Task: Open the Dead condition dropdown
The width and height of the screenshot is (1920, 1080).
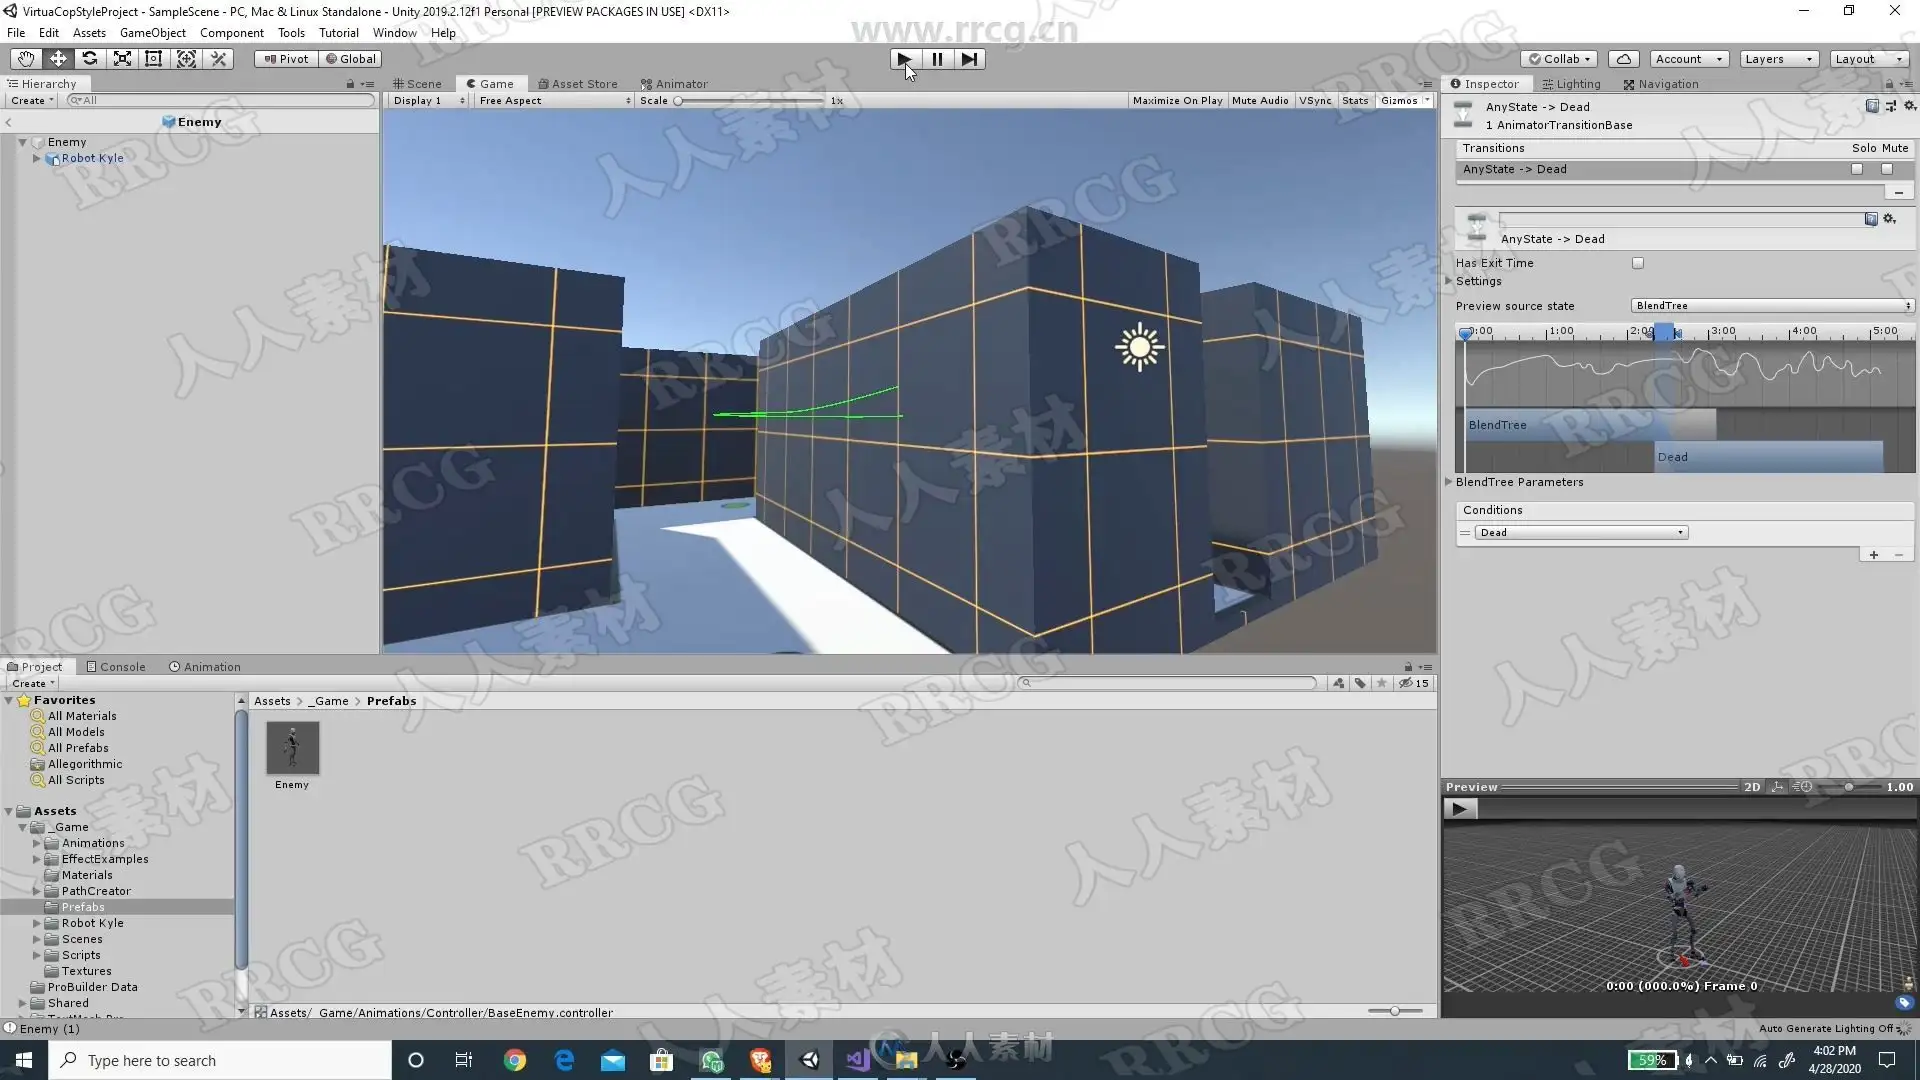Action: tap(1581, 533)
